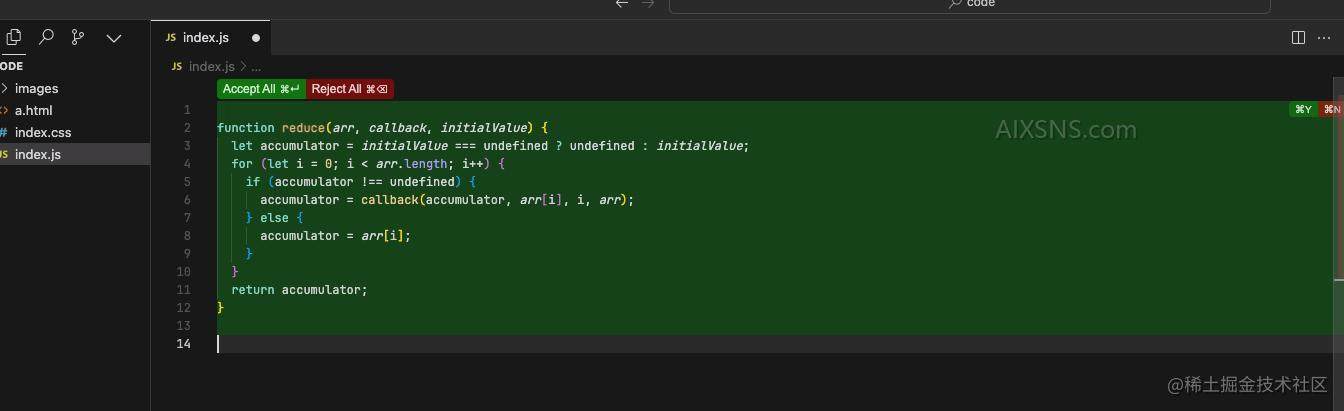Viewport: 1344px width, 411px height.
Task: Open the Source Control view icon
Action: (78, 37)
